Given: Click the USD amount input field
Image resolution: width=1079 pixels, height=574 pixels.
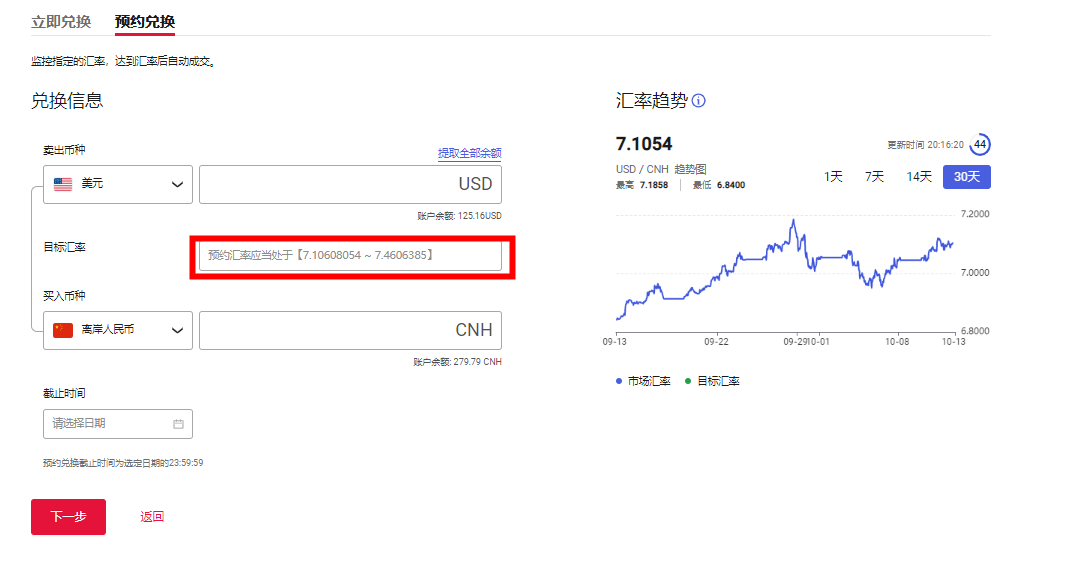Looking at the screenshot, I should (x=350, y=184).
